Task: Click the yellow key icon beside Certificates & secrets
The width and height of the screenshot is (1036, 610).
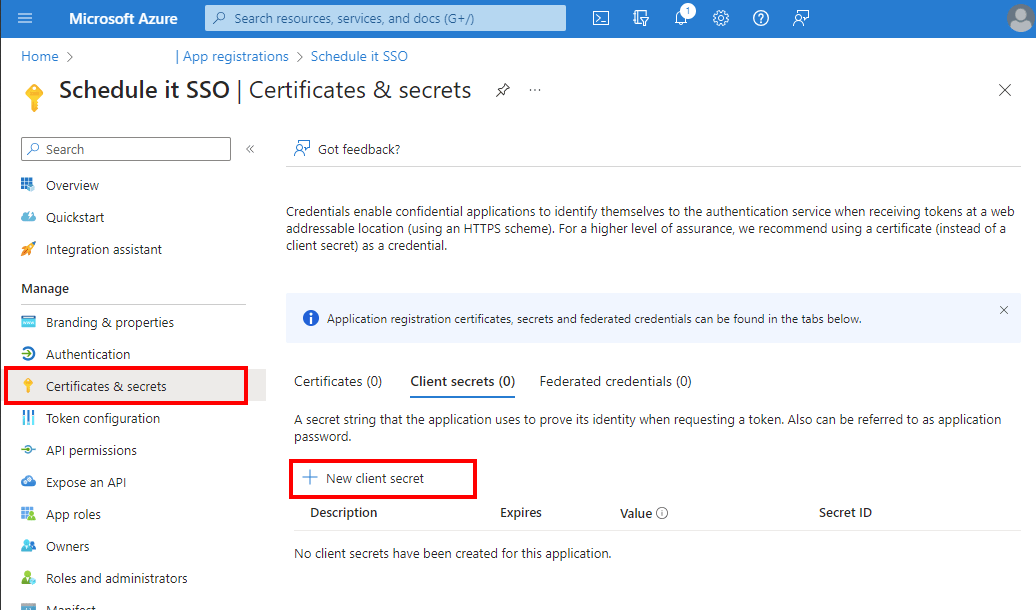Action: coord(28,385)
